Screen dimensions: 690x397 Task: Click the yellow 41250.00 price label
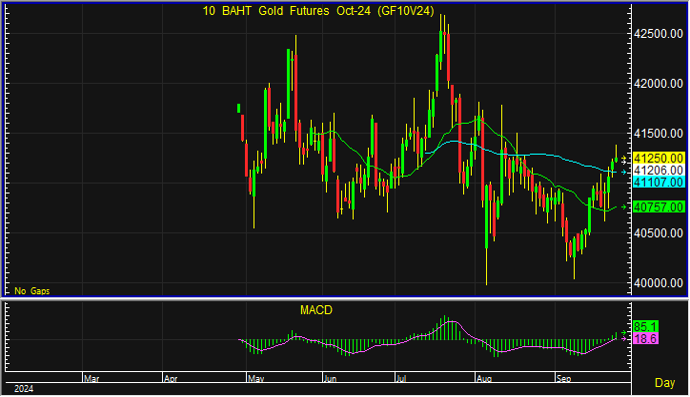(658, 158)
